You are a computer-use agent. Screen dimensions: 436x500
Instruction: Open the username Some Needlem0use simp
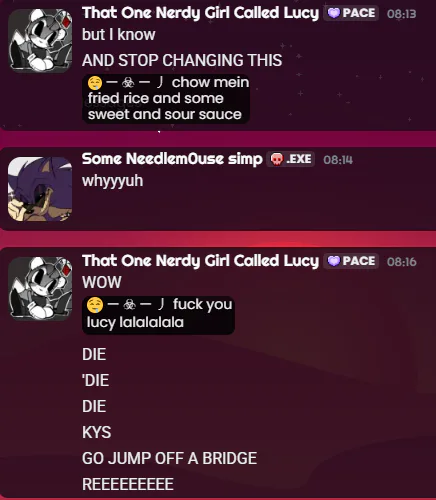(172, 159)
